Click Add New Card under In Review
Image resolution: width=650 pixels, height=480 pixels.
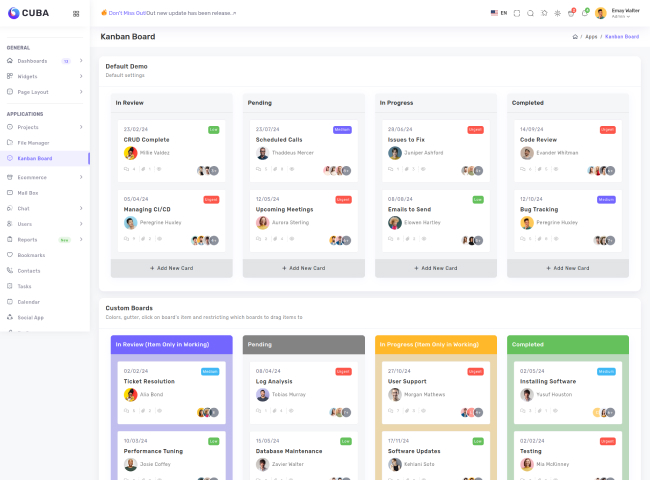point(172,268)
